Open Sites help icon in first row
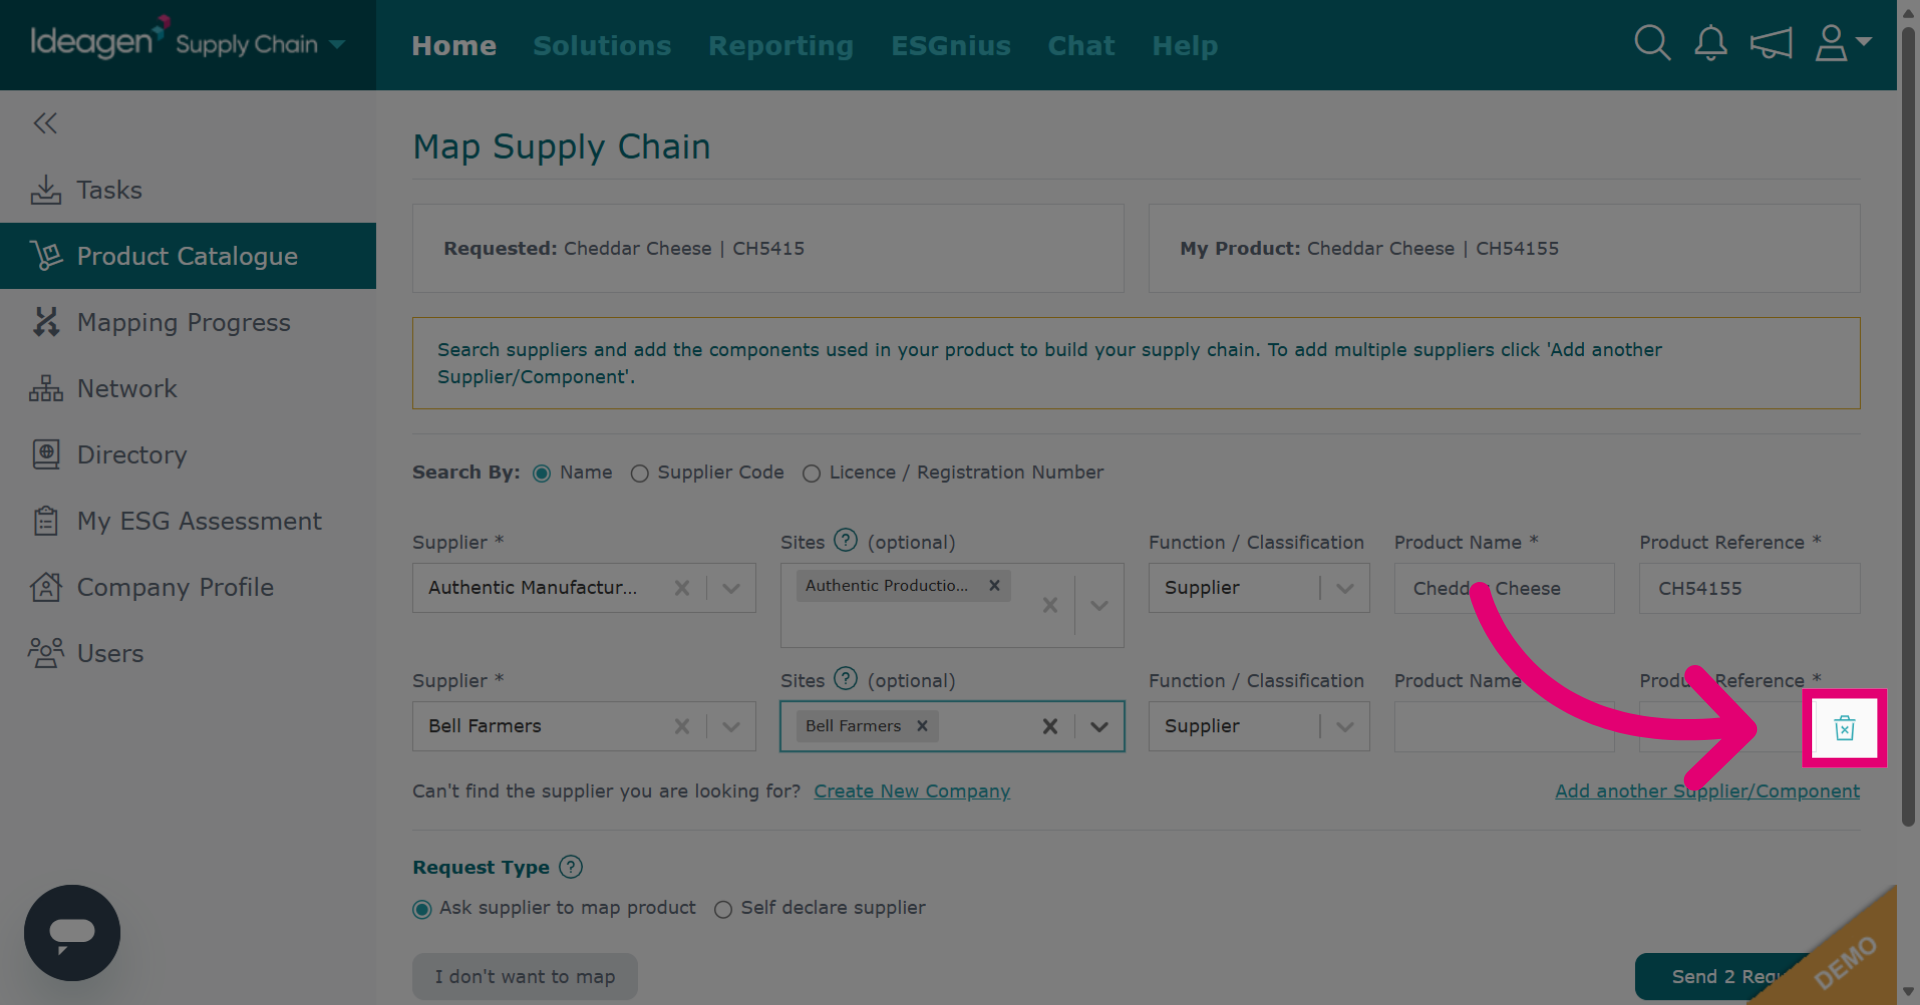This screenshot has width=1920, height=1005. (x=846, y=541)
